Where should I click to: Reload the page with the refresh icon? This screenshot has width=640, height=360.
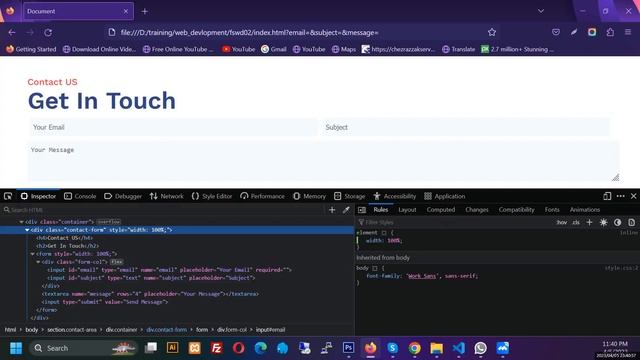click(48, 32)
